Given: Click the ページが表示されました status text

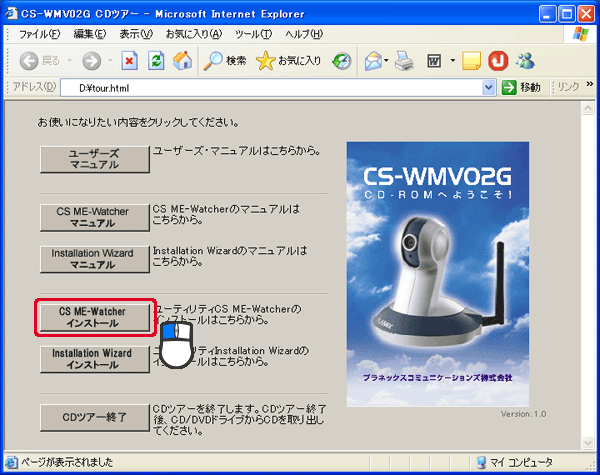Looking at the screenshot, I should point(67,462).
